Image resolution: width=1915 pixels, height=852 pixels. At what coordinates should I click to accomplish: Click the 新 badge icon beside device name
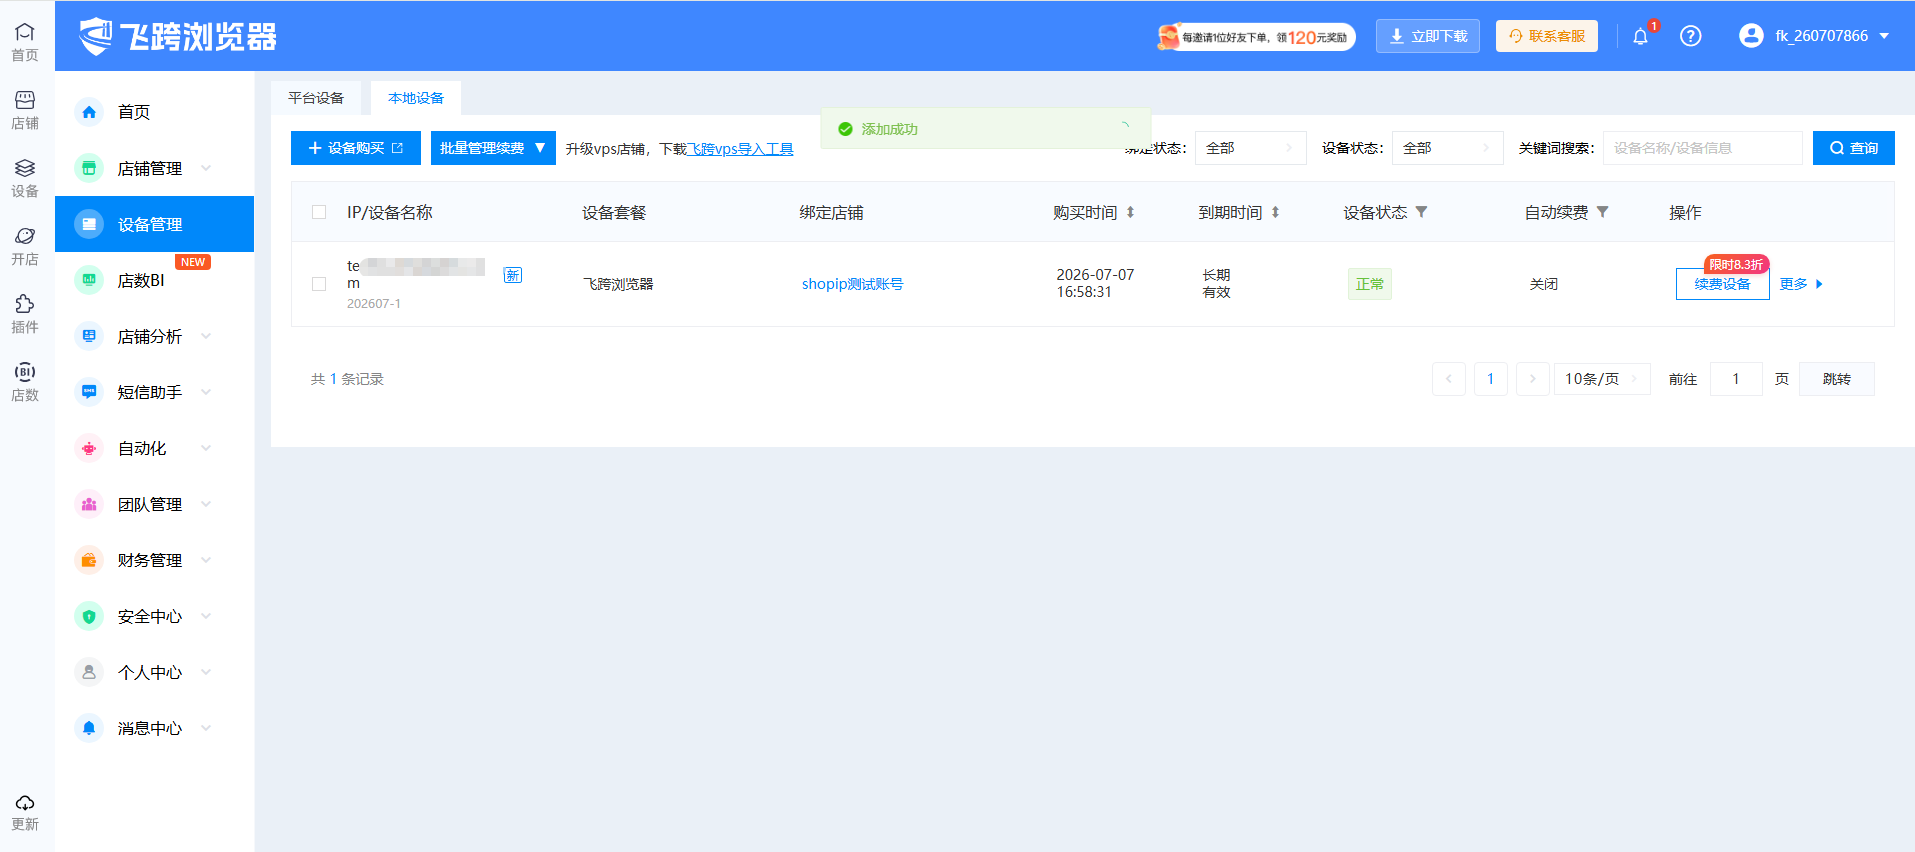point(512,275)
